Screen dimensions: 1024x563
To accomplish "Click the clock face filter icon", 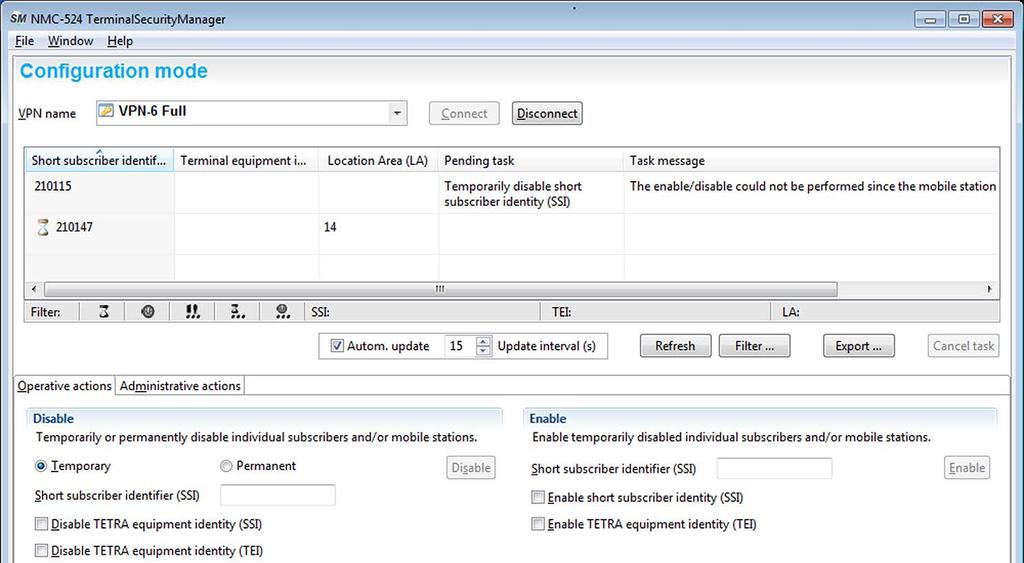I will click(148, 312).
